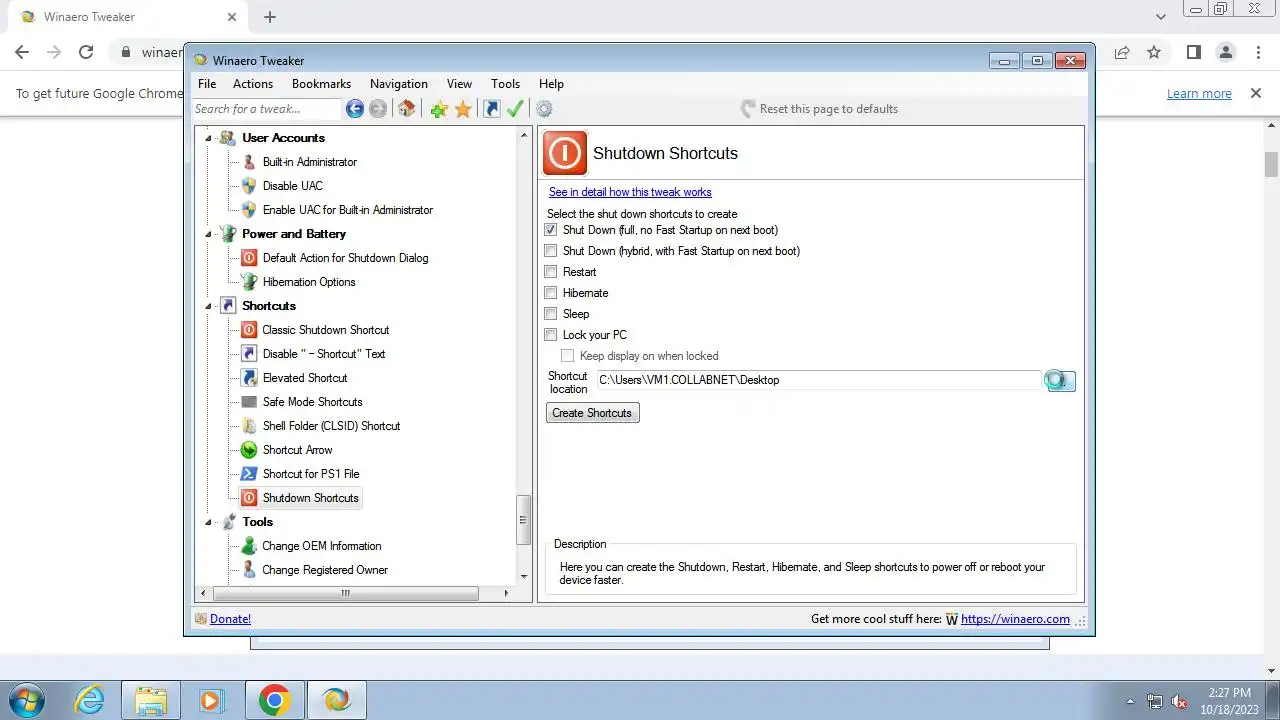Image resolution: width=1280 pixels, height=720 pixels.
Task: Click the Safe Mode Shortcuts icon
Action: tap(249, 402)
